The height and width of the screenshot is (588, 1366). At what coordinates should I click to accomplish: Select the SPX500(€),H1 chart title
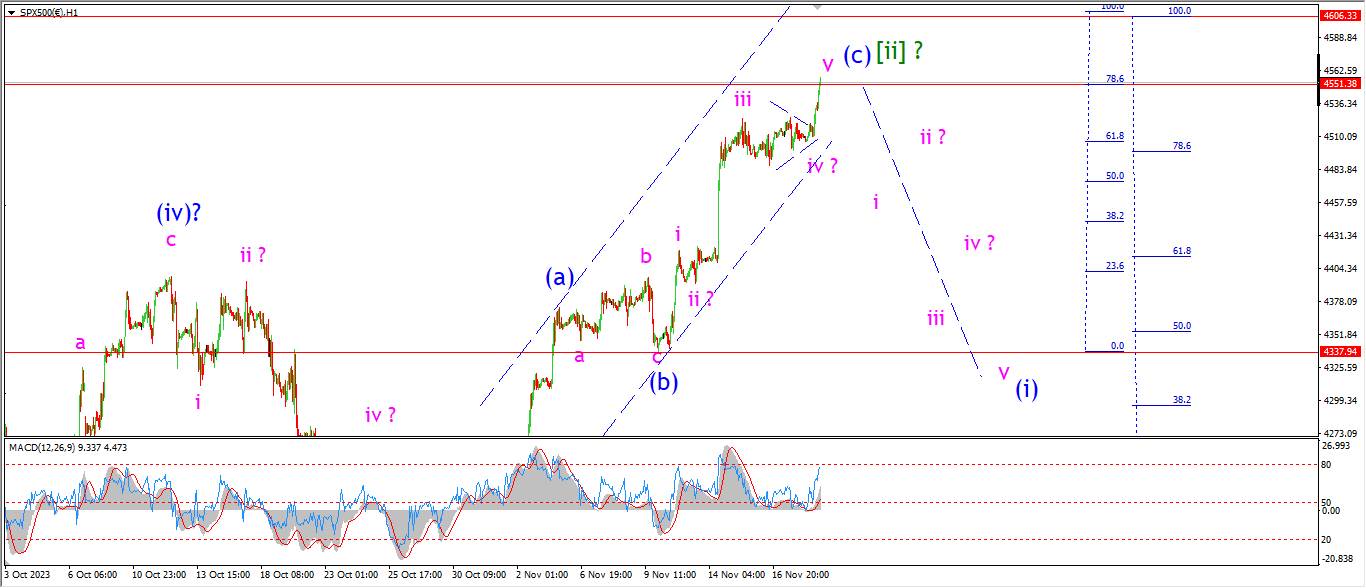point(50,12)
